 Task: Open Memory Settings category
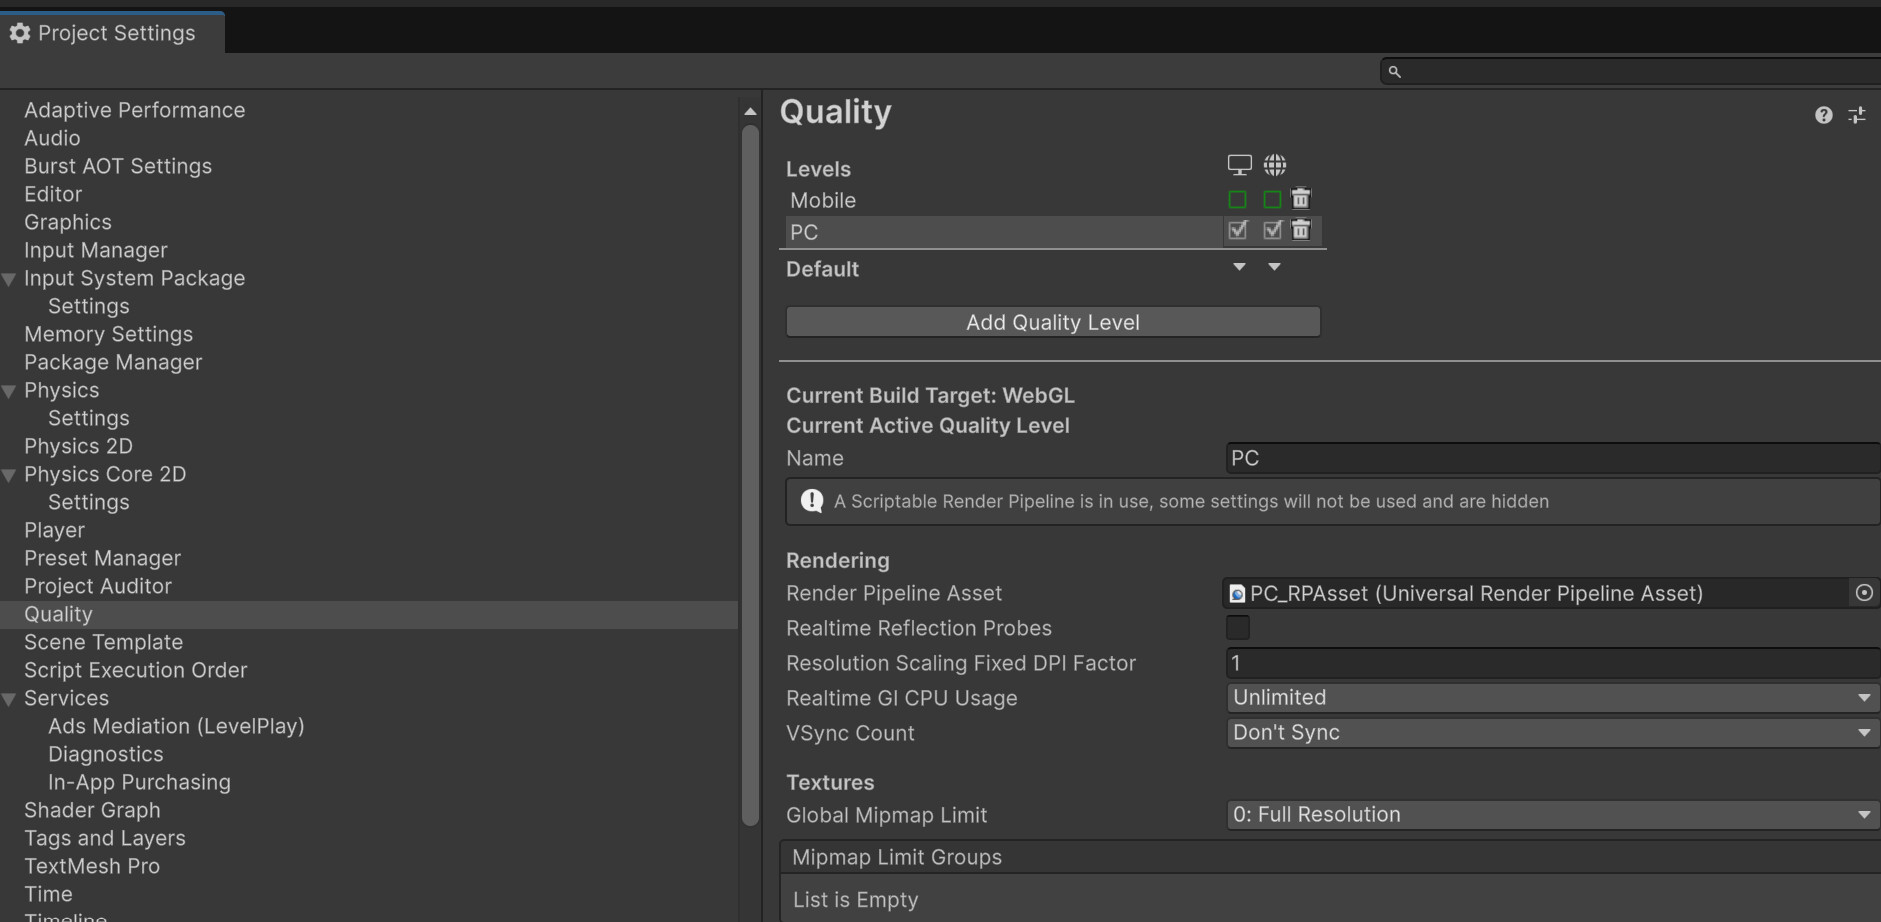click(x=109, y=334)
